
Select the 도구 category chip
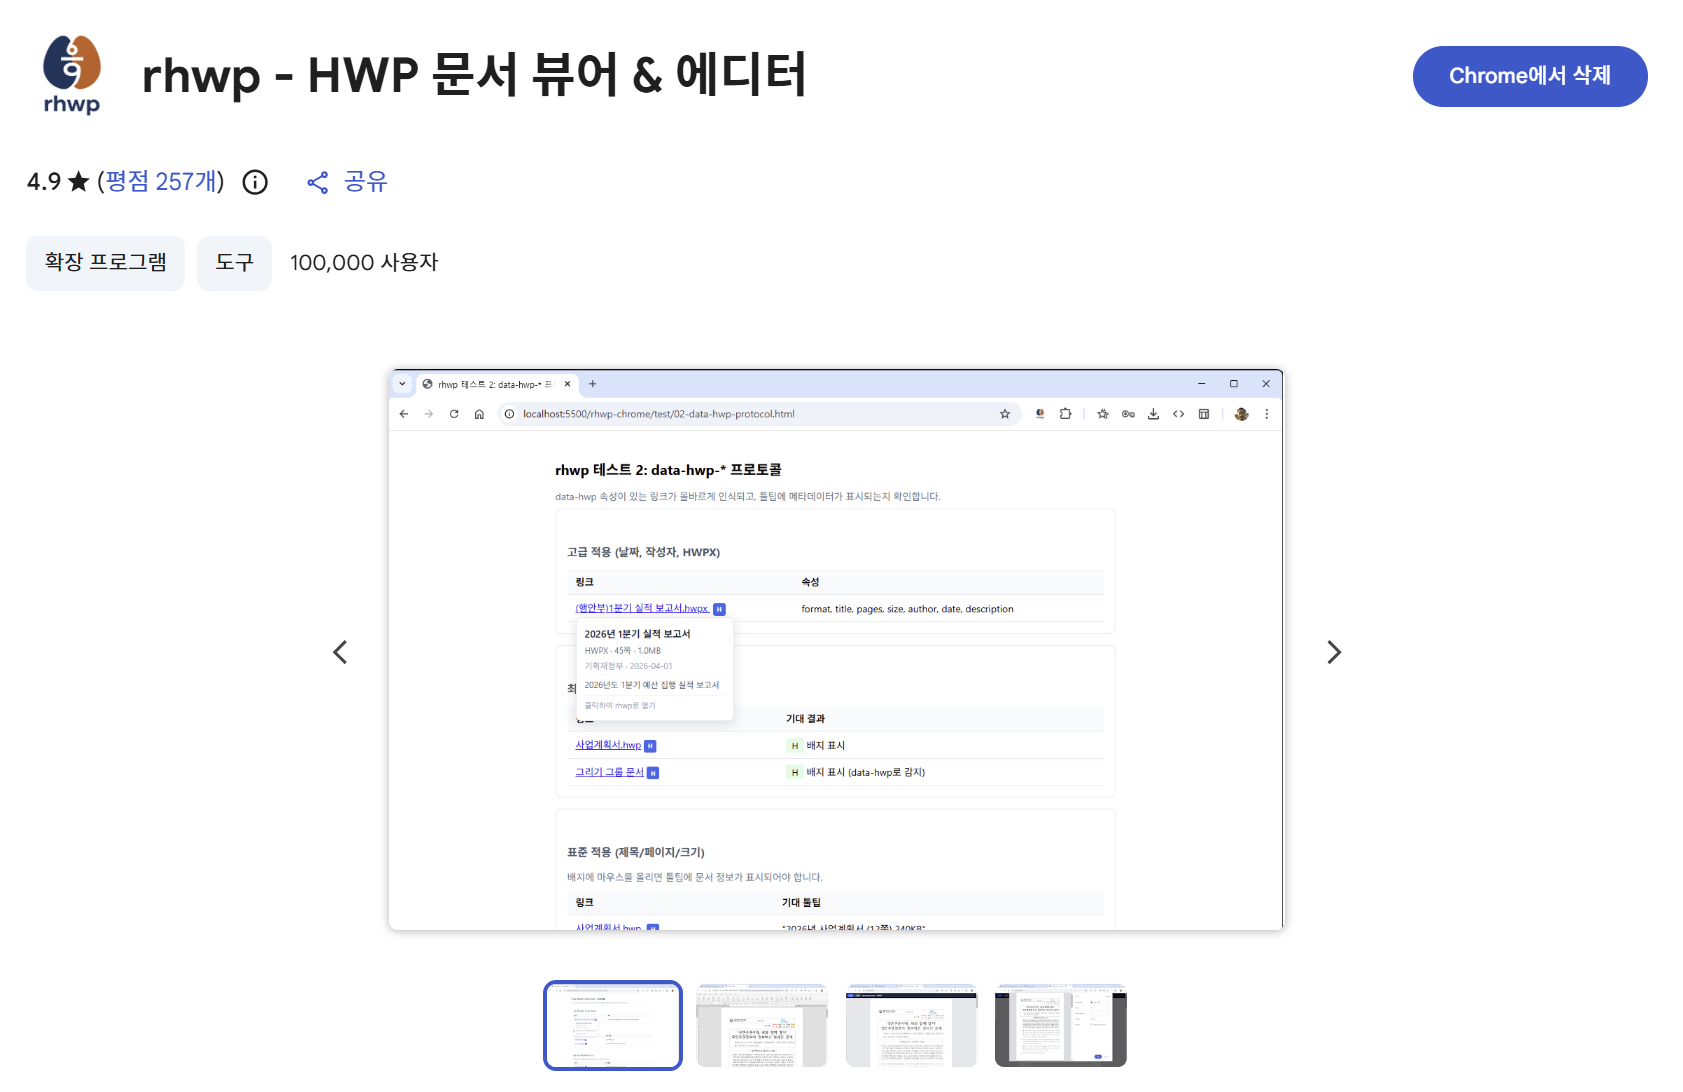[234, 263]
